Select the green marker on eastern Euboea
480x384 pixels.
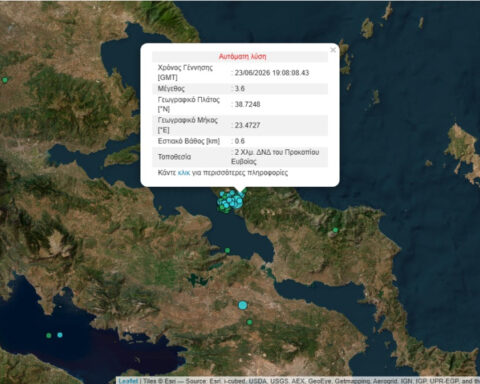point(335,230)
